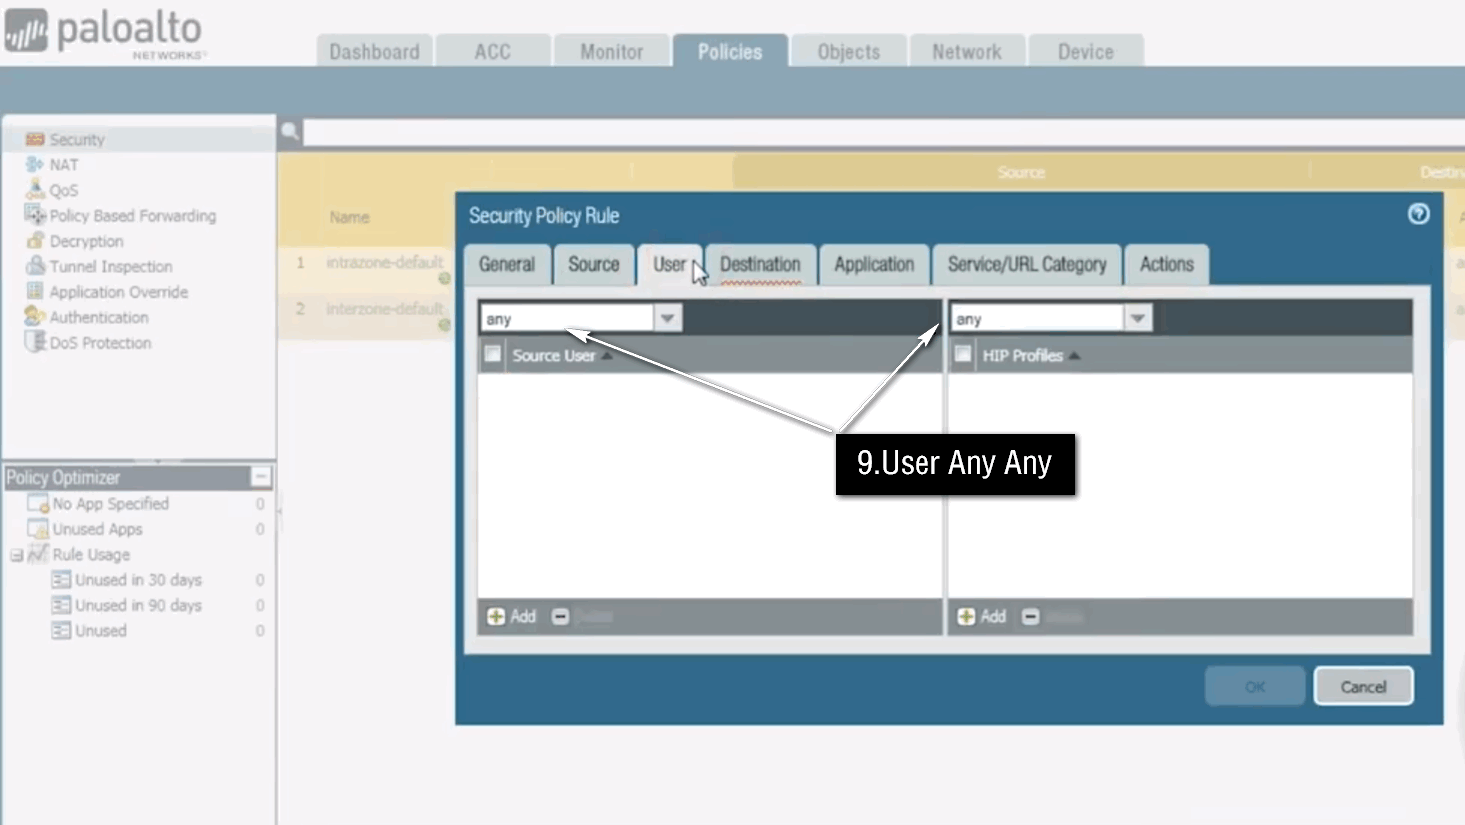The width and height of the screenshot is (1465, 825).
Task: Click the Source column group header
Action: (x=1021, y=172)
